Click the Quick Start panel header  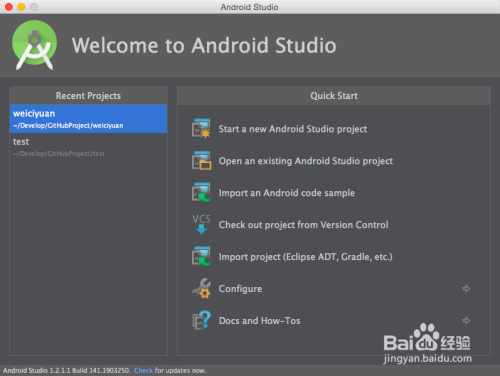pos(334,96)
